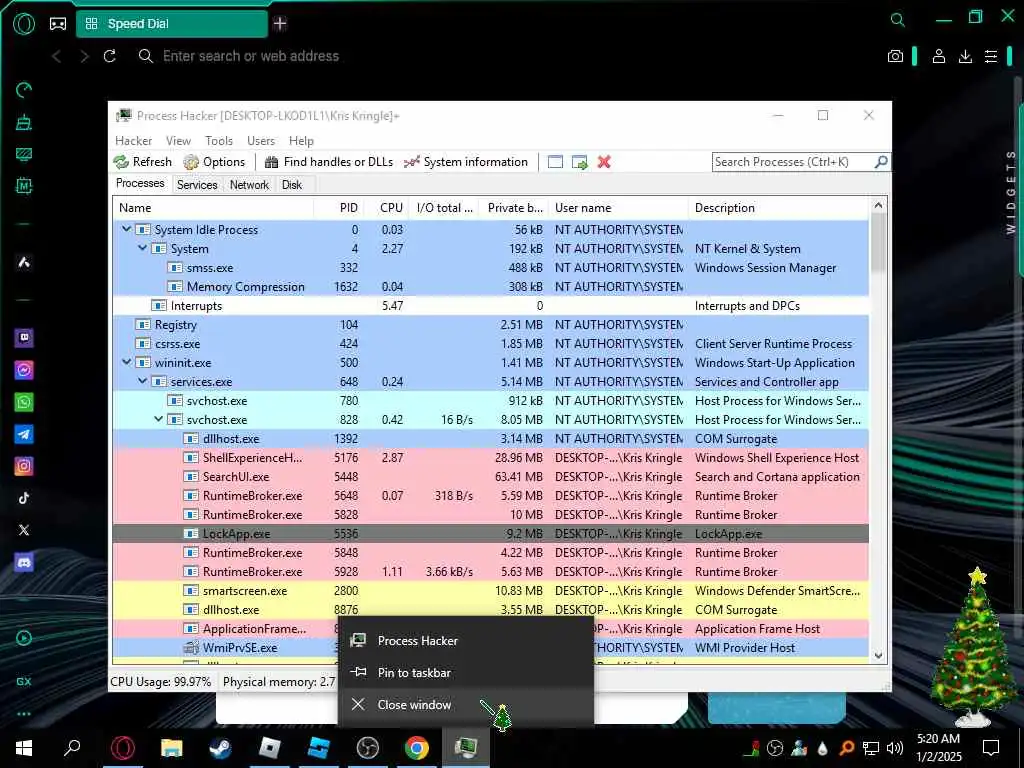Select the smartscreen.exe process row

pyautogui.click(x=490, y=590)
